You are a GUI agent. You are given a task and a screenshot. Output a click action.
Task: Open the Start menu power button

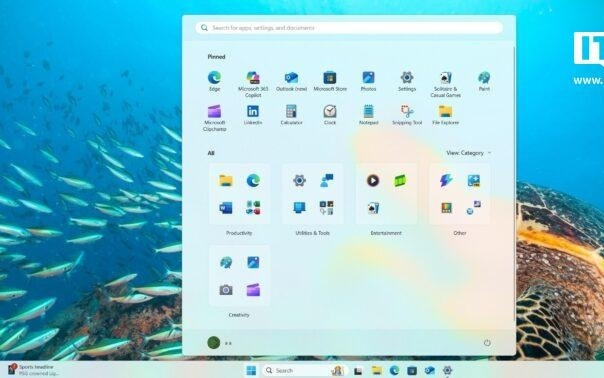(487, 343)
